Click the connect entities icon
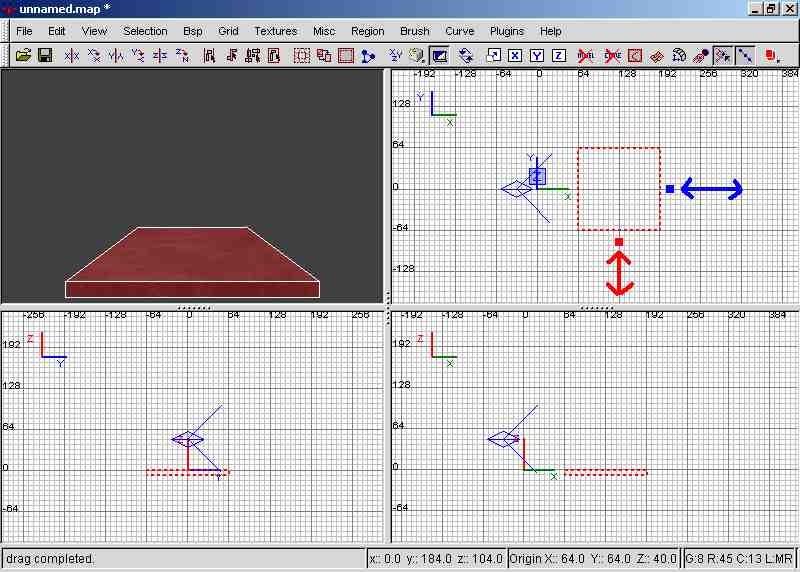This screenshot has height=572, width=800. click(368, 56)
